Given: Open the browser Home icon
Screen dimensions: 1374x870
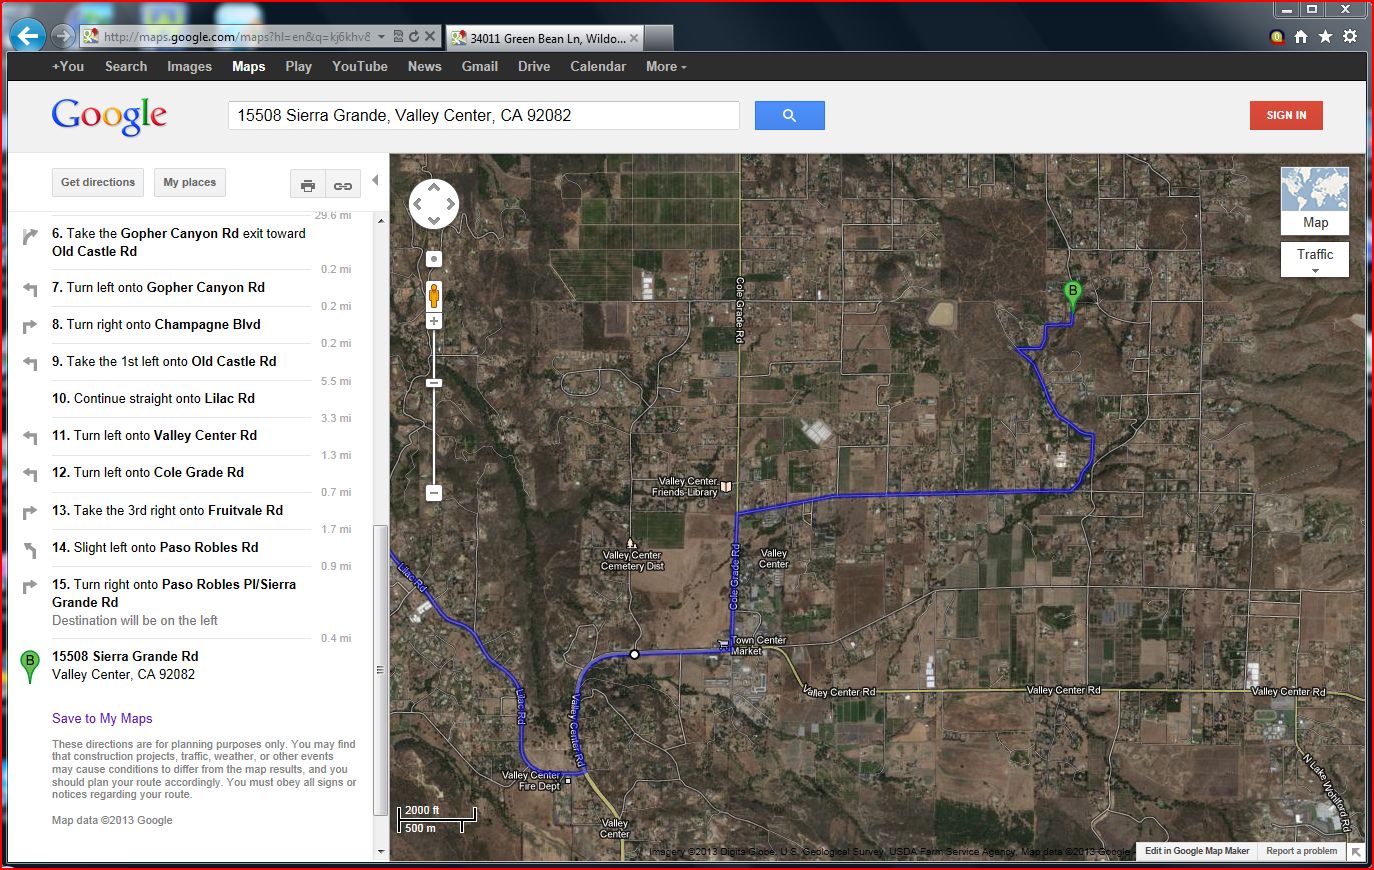Looking at the screenshot, I should [1301, 37].
